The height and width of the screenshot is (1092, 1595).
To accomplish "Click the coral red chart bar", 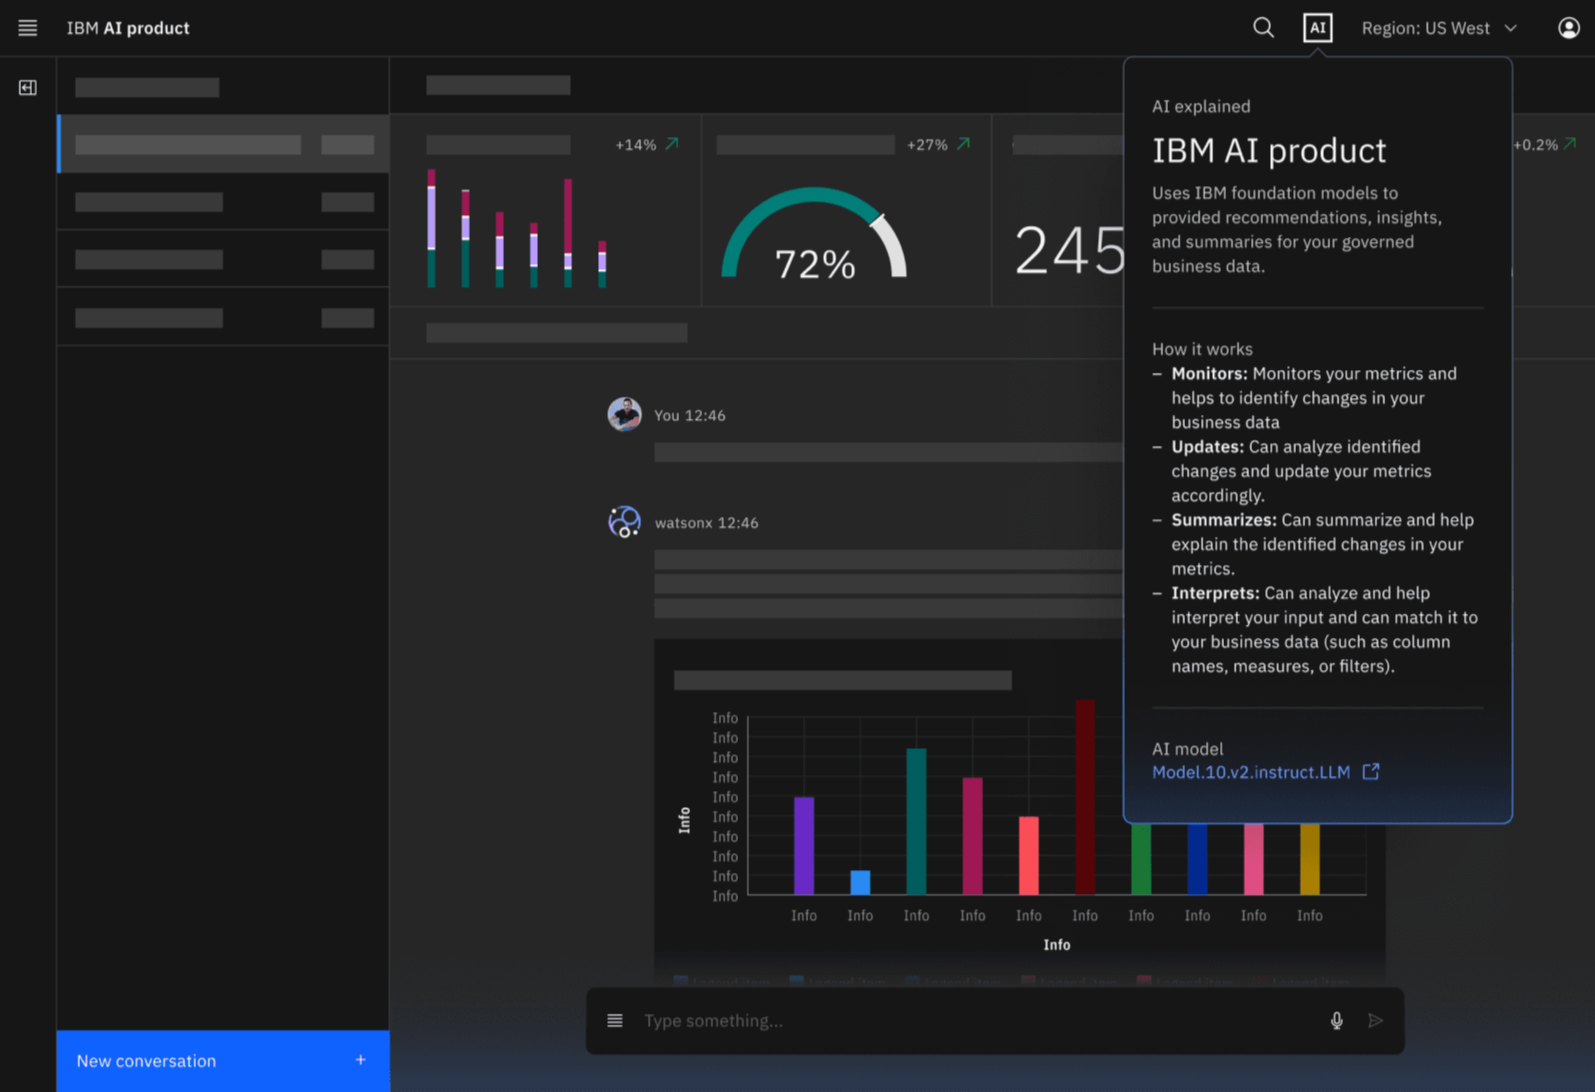I will [1028, 856].
